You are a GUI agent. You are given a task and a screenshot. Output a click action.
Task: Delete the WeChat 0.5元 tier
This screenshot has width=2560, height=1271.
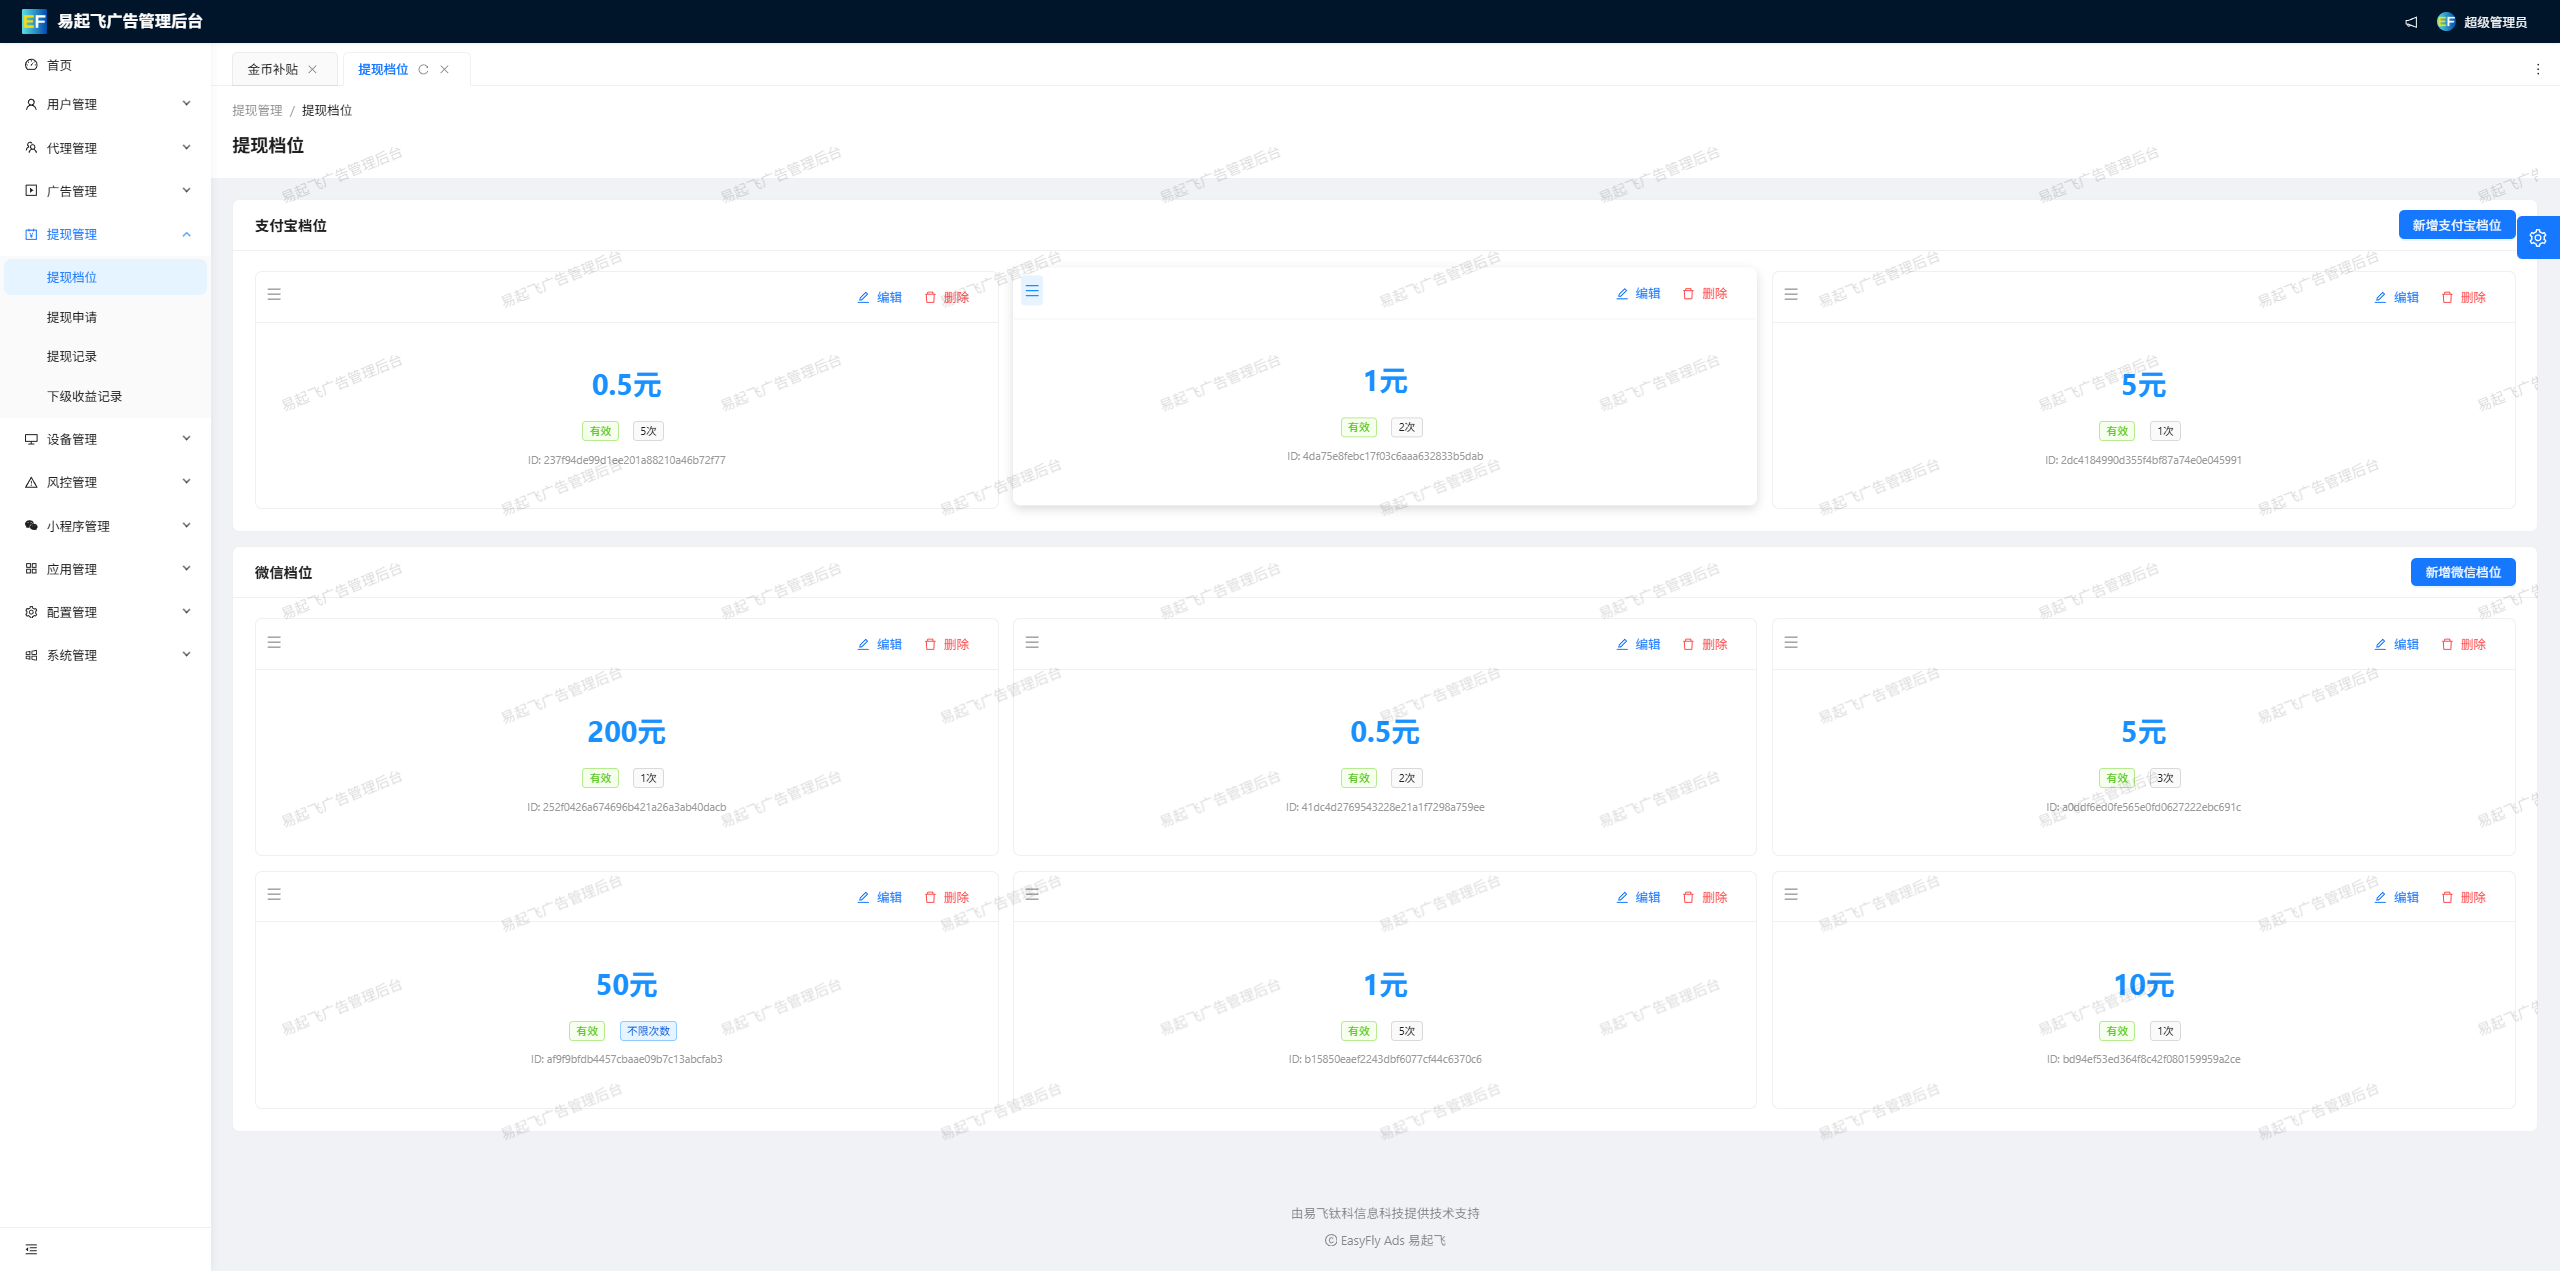(1705, 644)
